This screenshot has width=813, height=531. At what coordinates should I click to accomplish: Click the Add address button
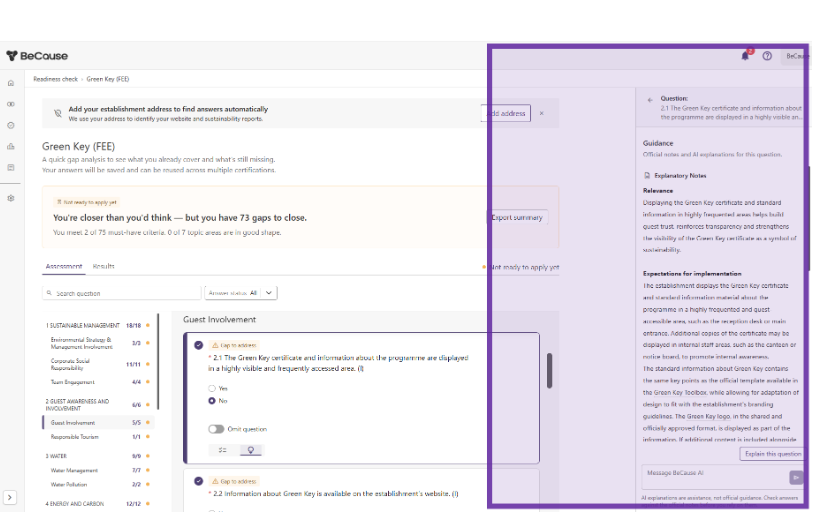[x=506, y=114]
